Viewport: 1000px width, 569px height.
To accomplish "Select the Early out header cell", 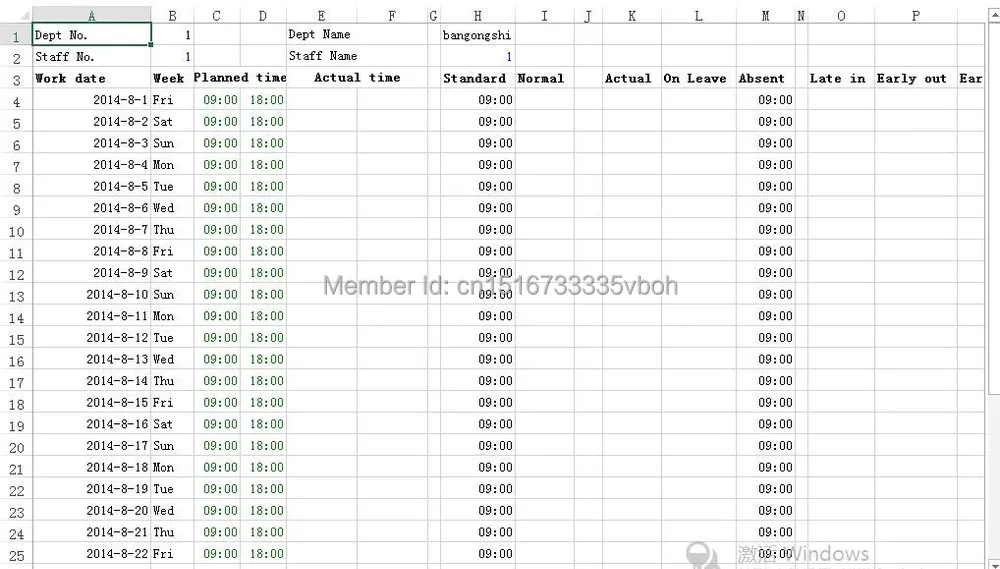I will [x=915, y=78].
